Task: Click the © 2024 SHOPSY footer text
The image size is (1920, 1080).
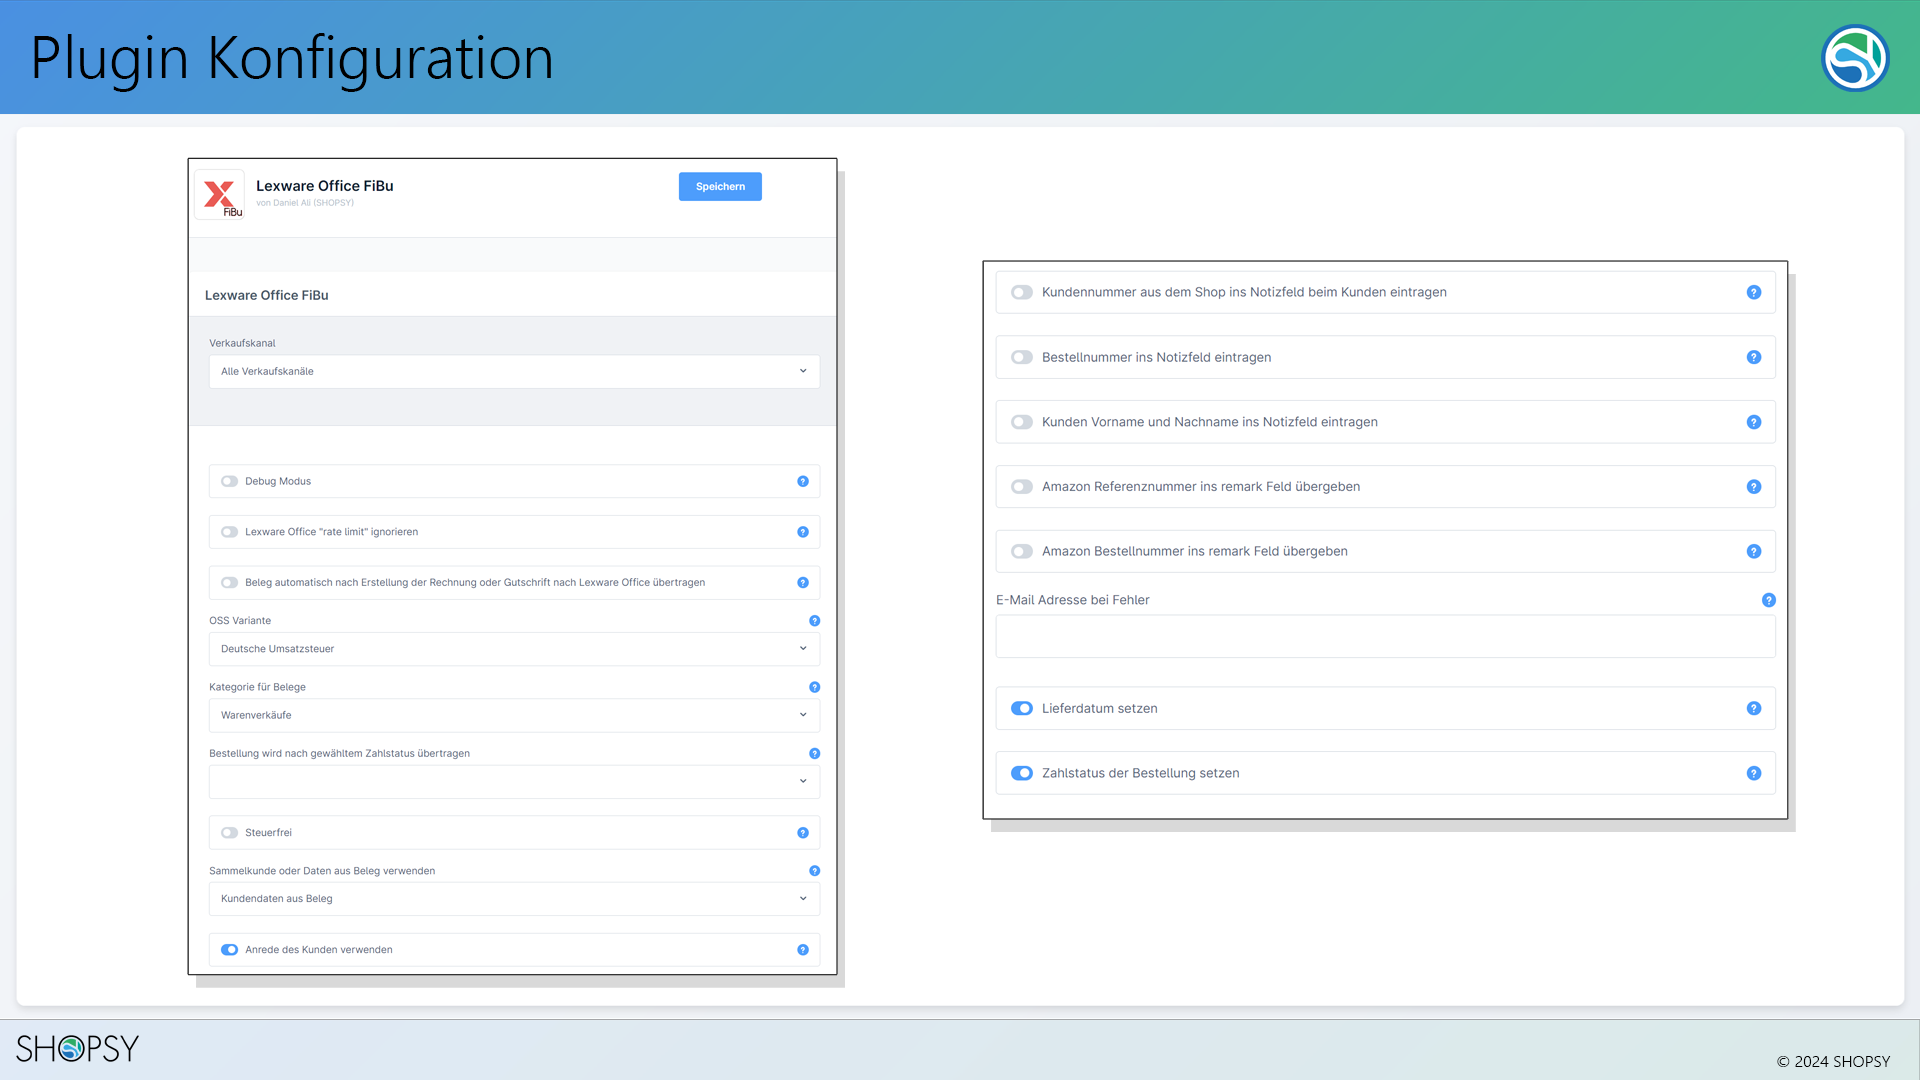Action: point(1833,1062)
